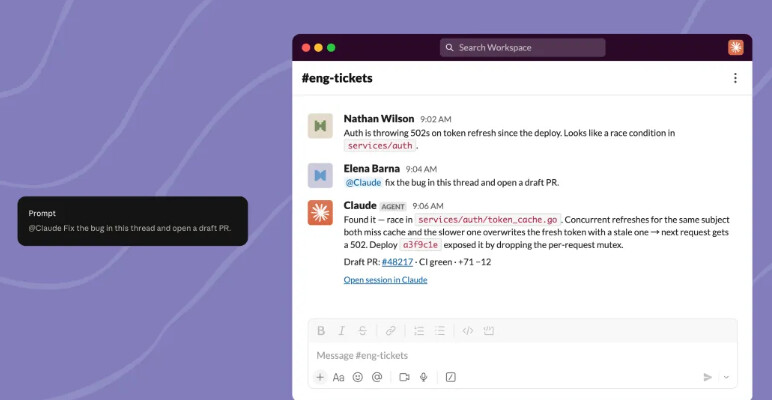Click the orange Claude avatar in title bar
Screen dimensions: 772x400
click(736, 47)
